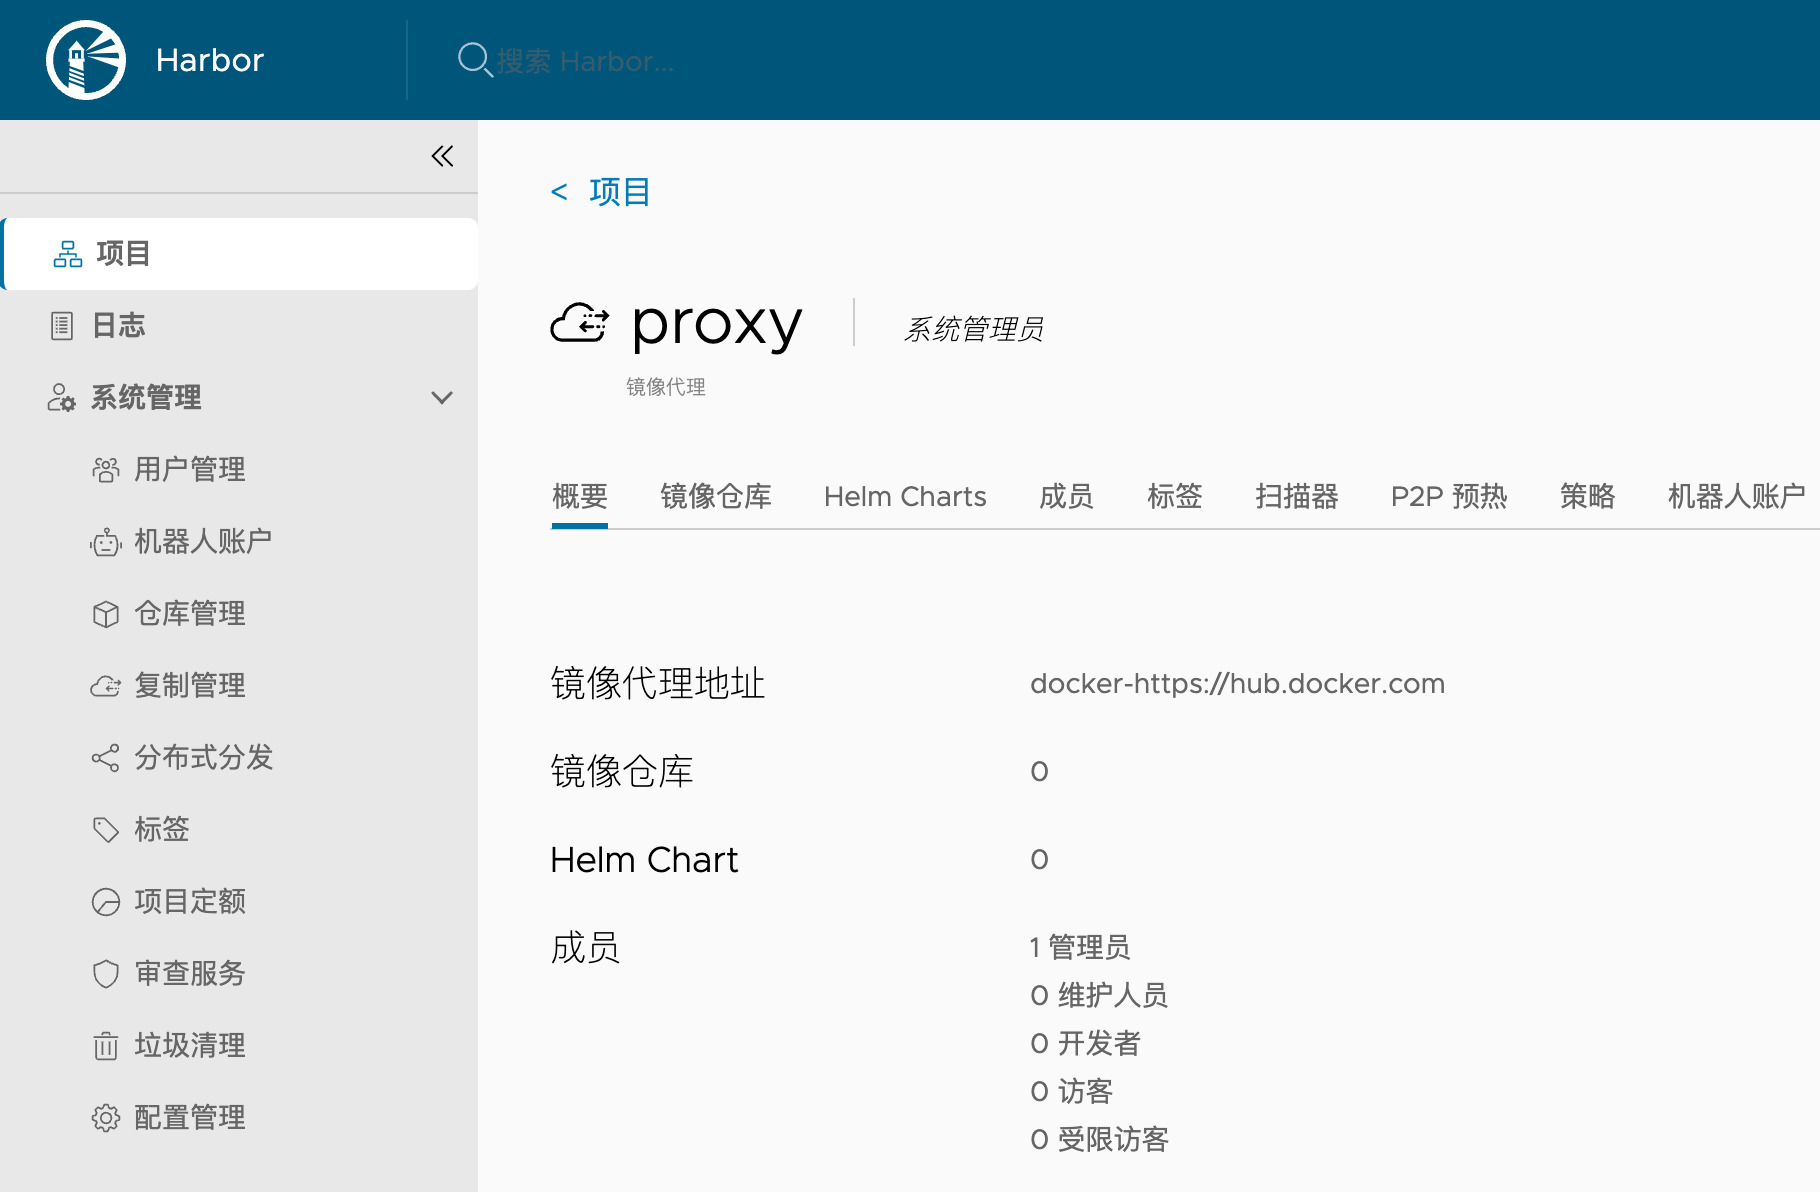Go back via the 项目 breadcrumb link
Viewport: 1820px width, 1192px height.
619,192
